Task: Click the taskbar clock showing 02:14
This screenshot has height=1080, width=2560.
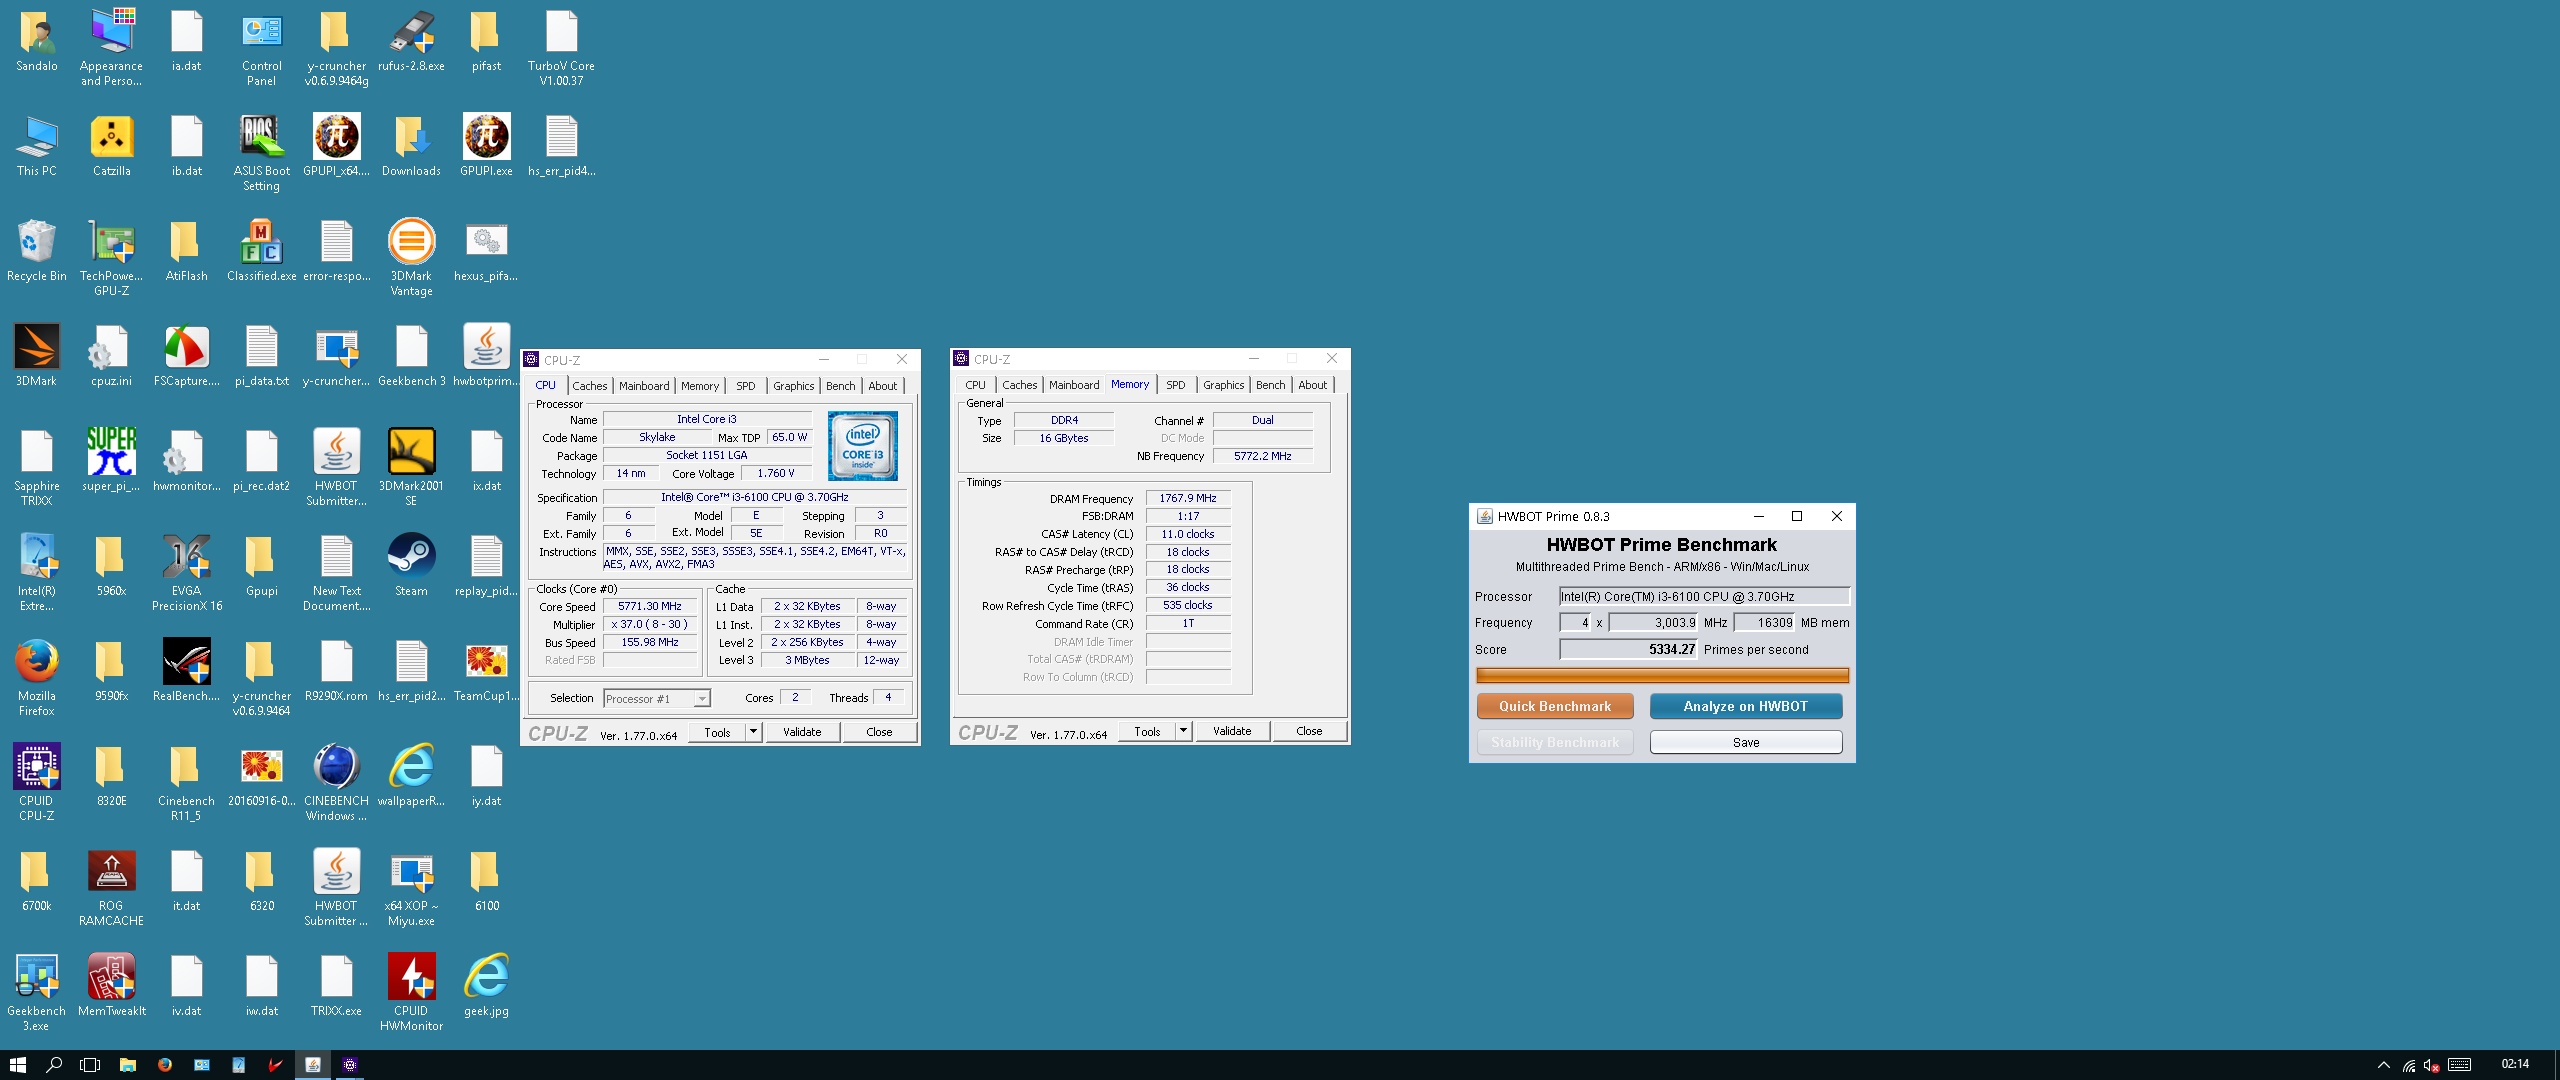Action: pyautogui.click(x=2515, y=1064)
